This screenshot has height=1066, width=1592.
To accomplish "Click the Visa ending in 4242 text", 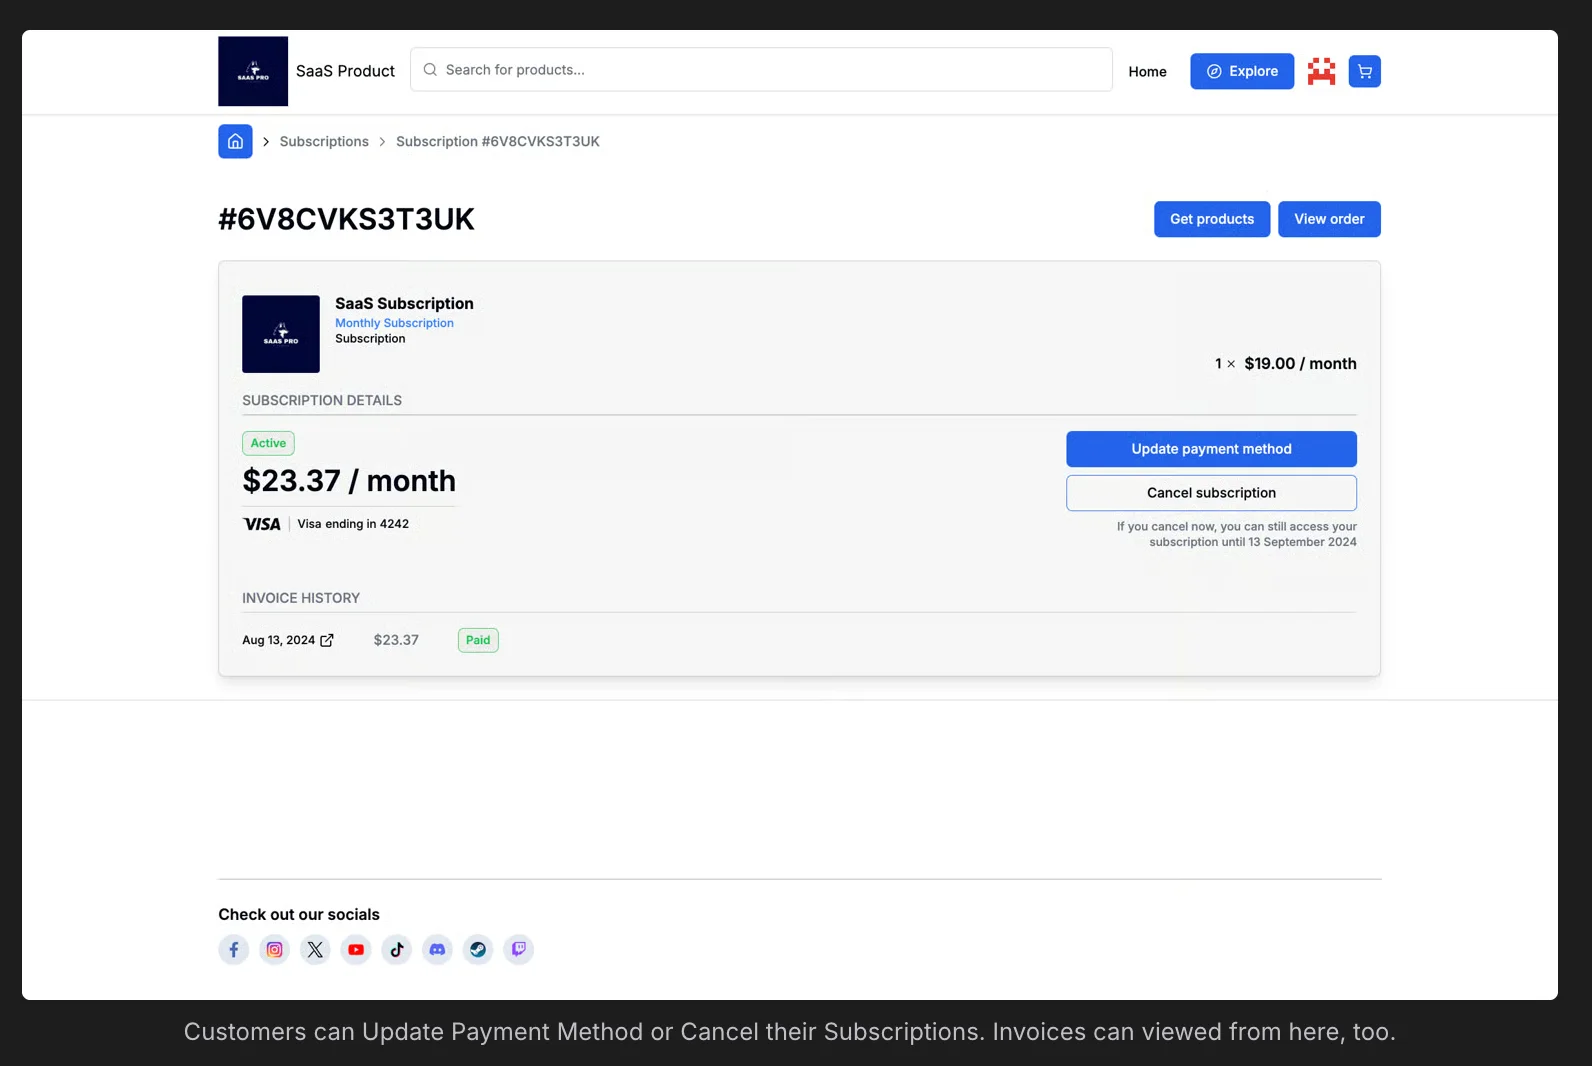I will click(x=353, y=524).
